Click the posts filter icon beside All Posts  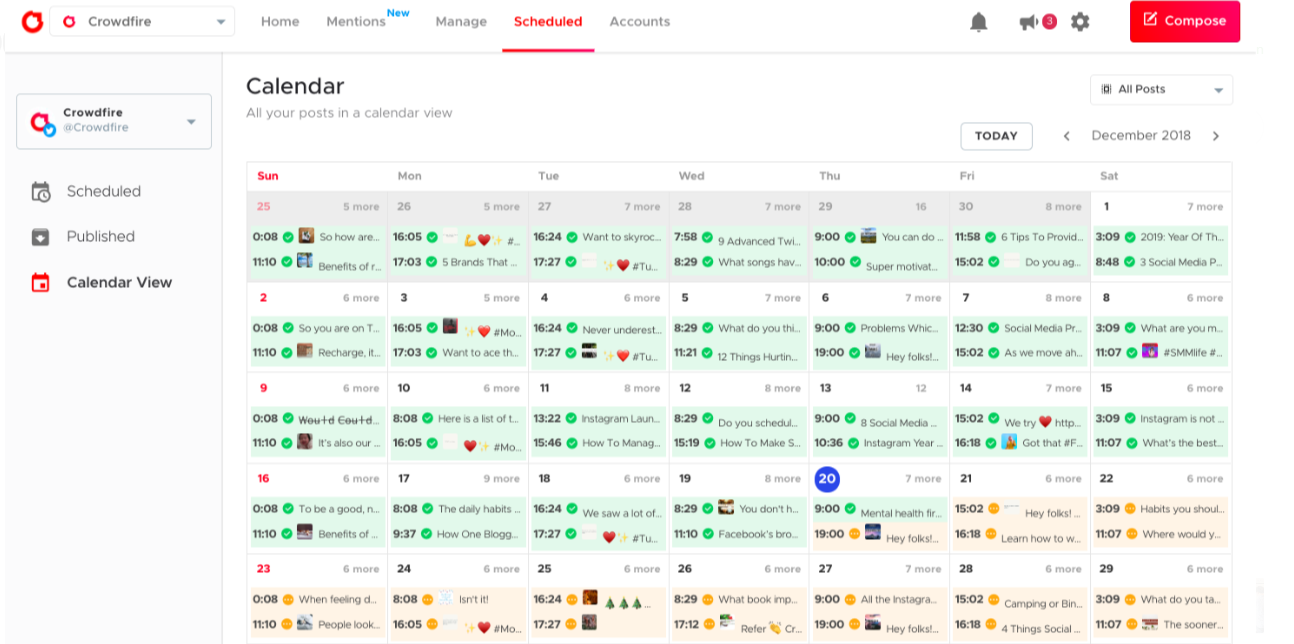pos(1107,89)
